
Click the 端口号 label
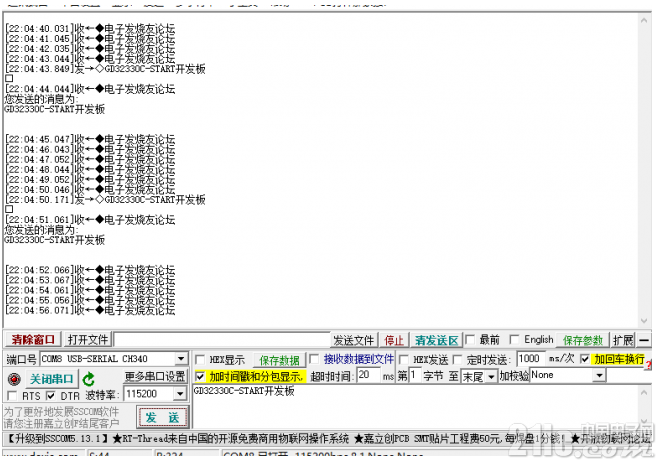[x=22, y=359]
